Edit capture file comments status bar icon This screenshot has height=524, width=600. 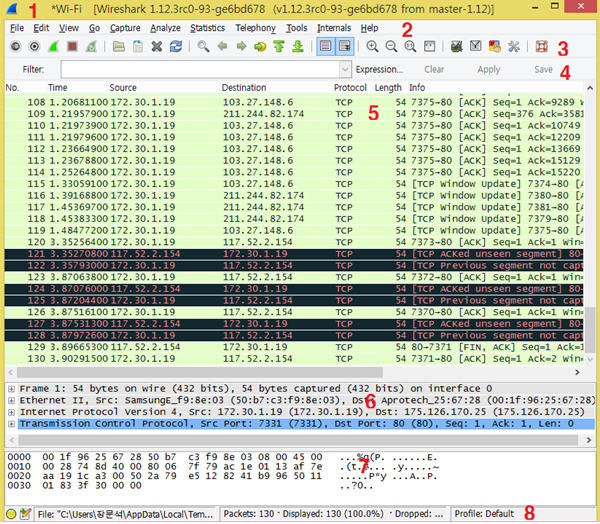click(25, 514)
